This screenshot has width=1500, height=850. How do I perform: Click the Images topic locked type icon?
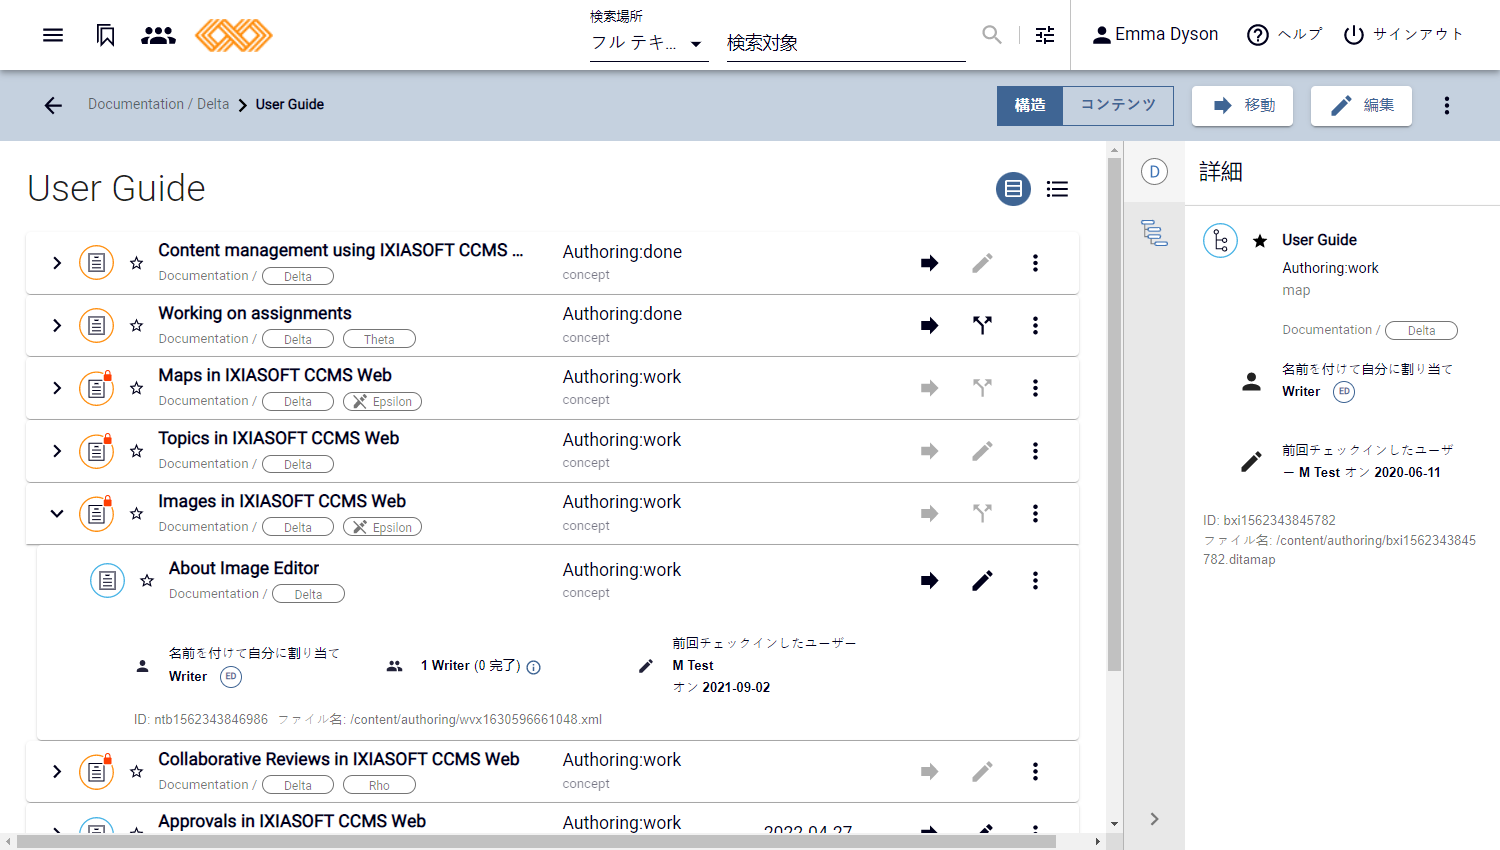coord(96,514)
